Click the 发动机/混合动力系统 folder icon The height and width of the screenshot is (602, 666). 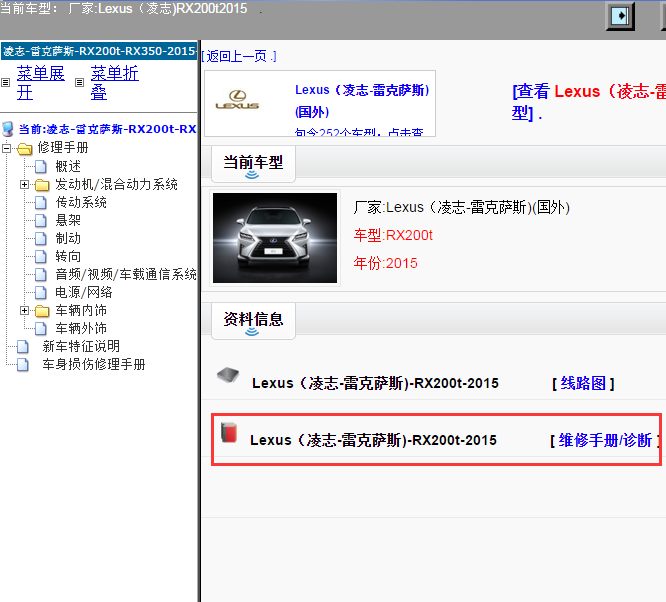[42, 185]
